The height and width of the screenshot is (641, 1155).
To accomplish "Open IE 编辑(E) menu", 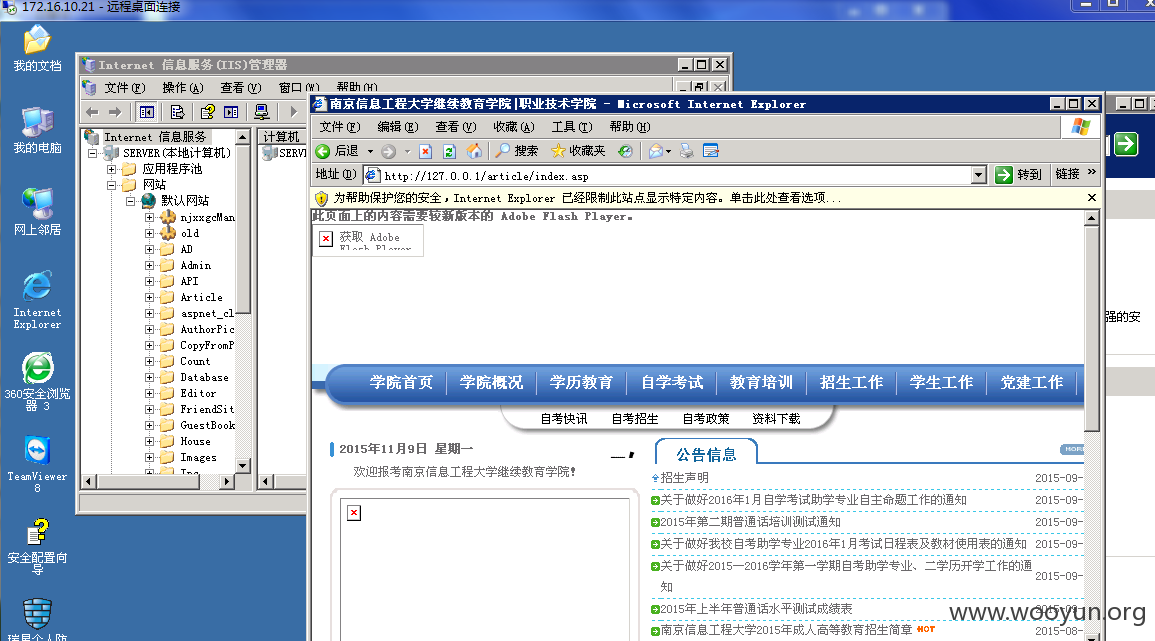I will click(398, 127).
